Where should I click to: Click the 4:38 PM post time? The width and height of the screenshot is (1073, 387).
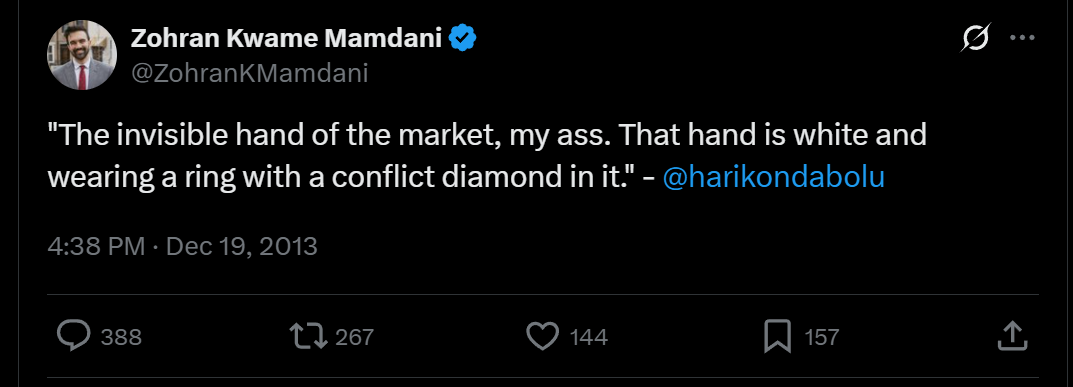[96, 245]
